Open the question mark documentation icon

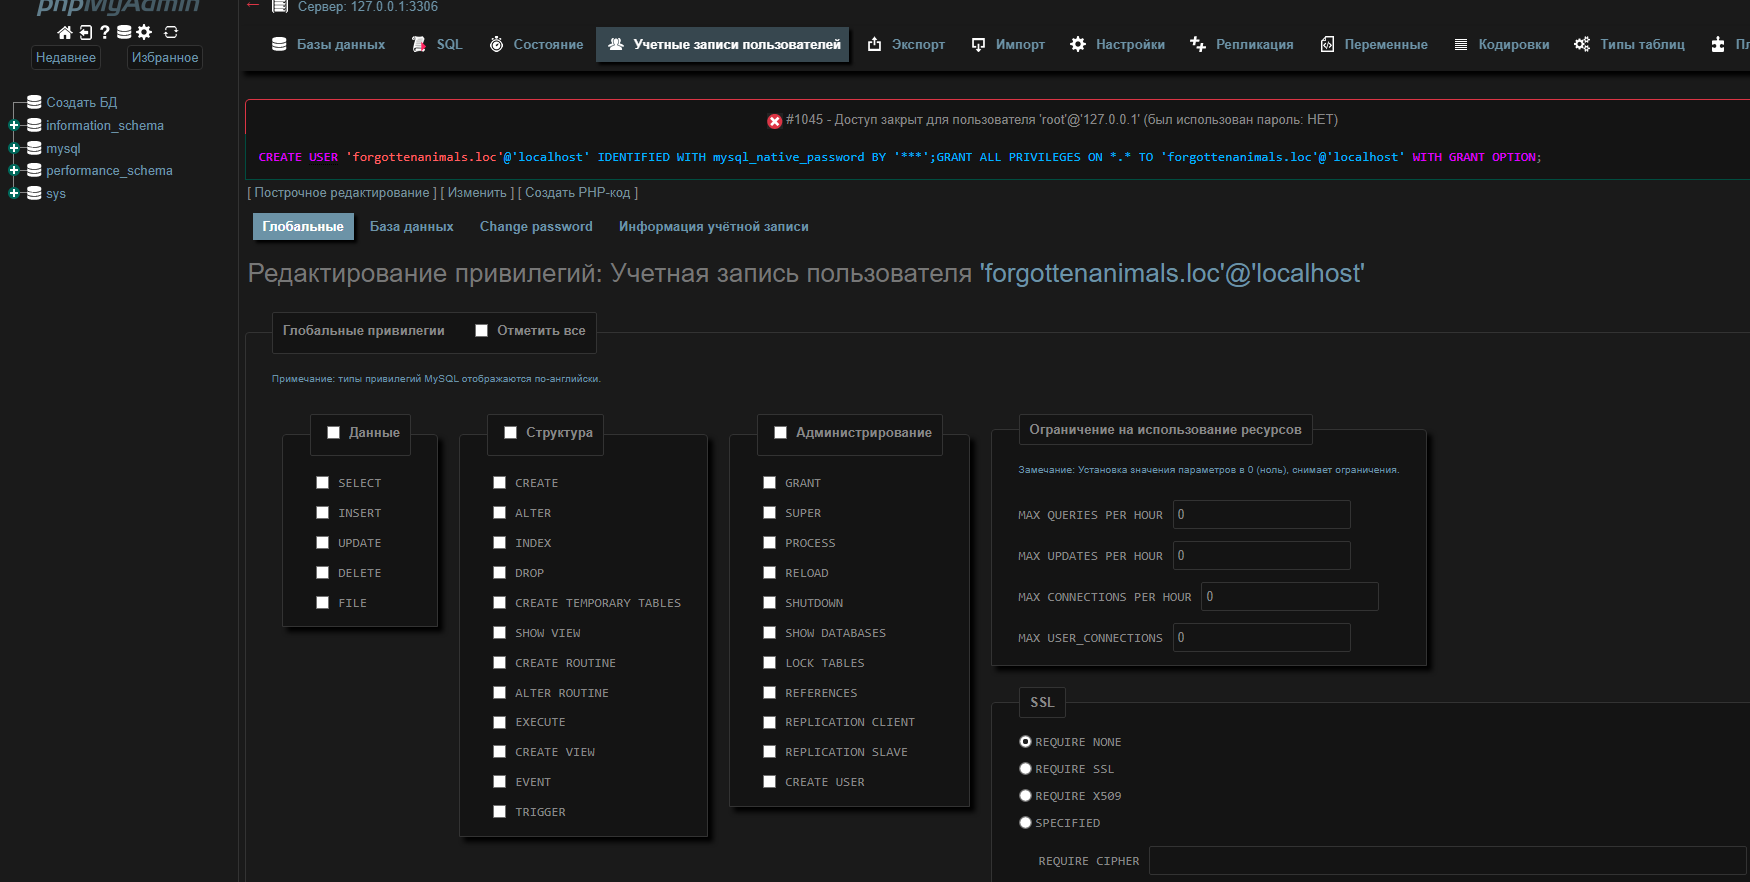(104, 32)
